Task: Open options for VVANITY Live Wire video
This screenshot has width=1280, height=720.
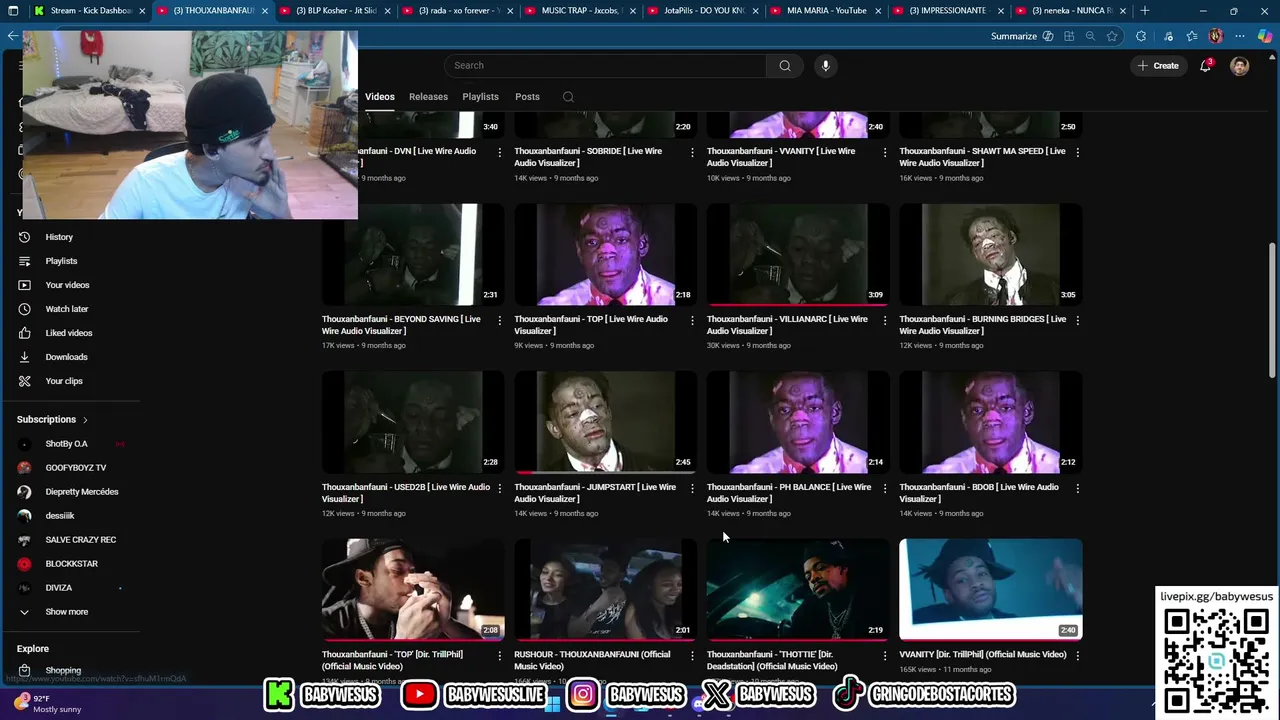Action: coord(884,152)
